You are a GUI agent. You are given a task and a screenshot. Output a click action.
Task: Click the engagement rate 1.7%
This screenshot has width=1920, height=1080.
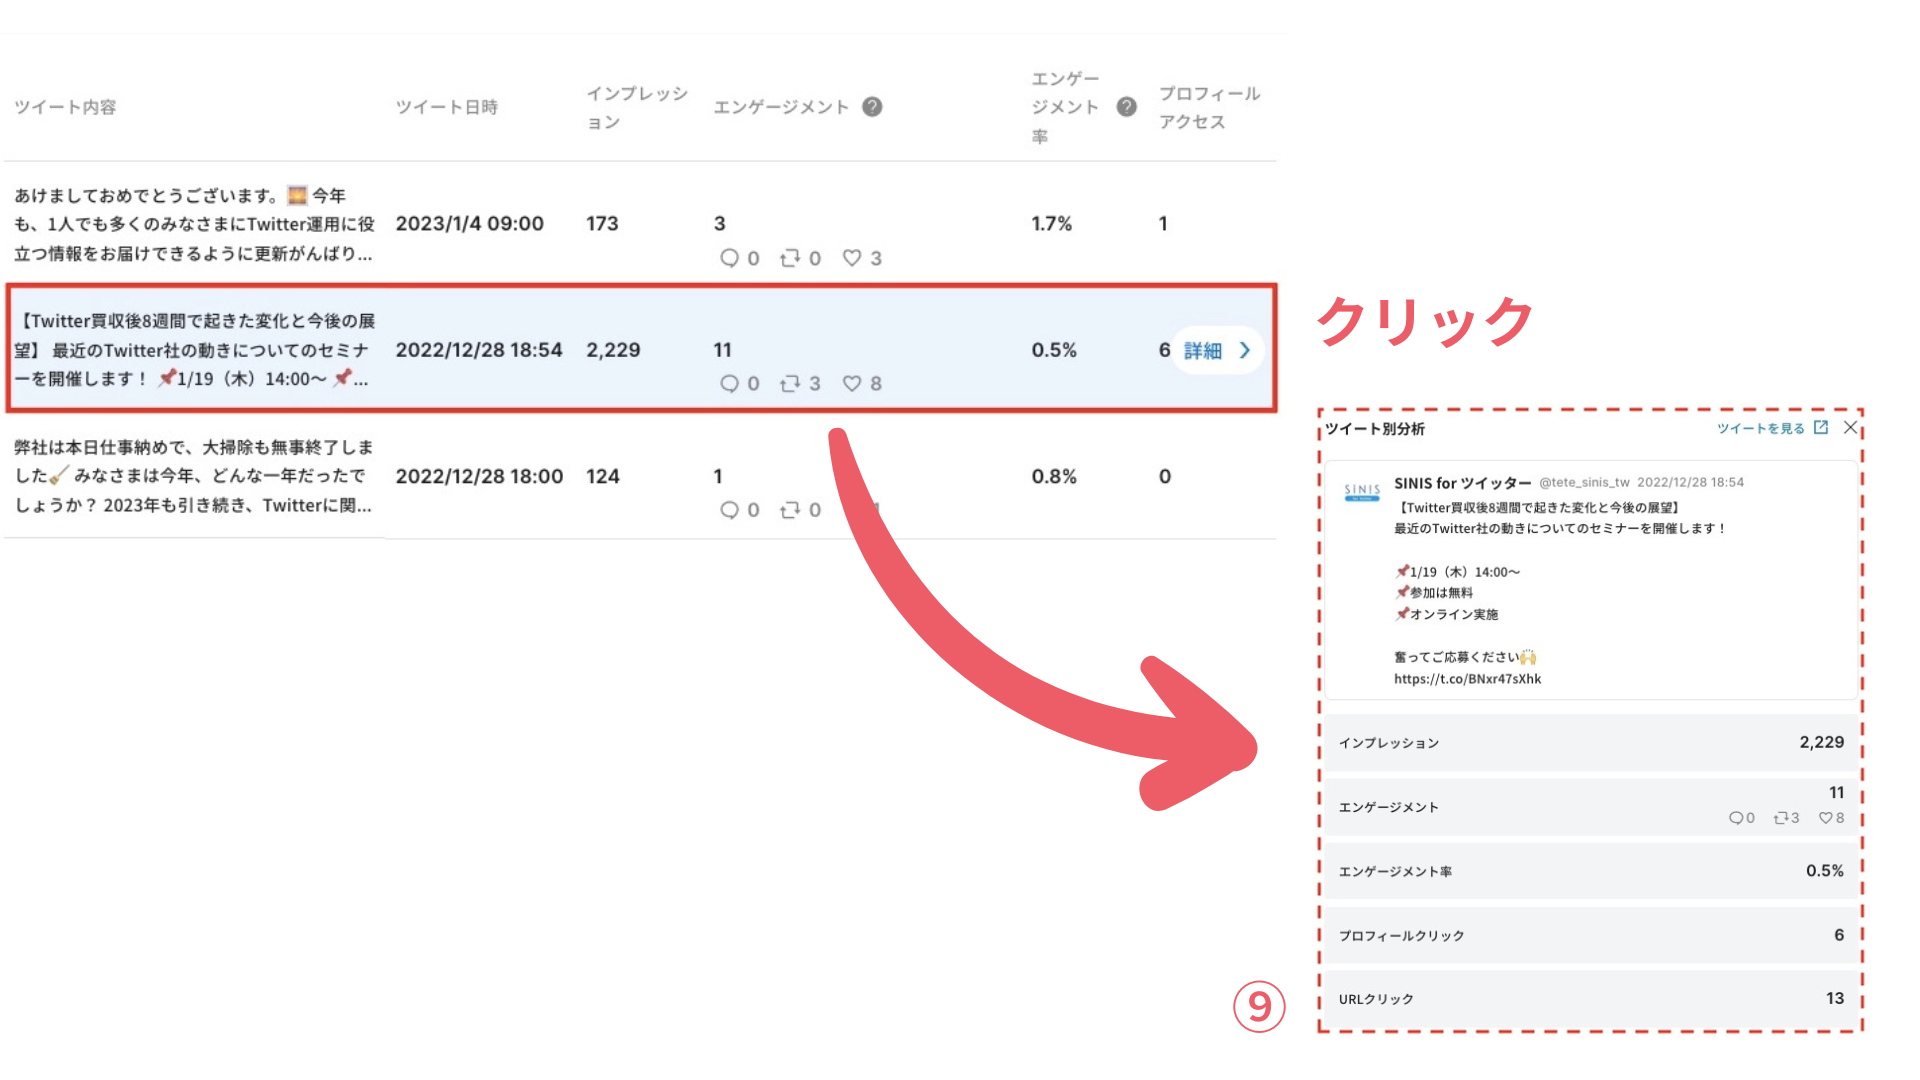click(x=1051, y=224)
